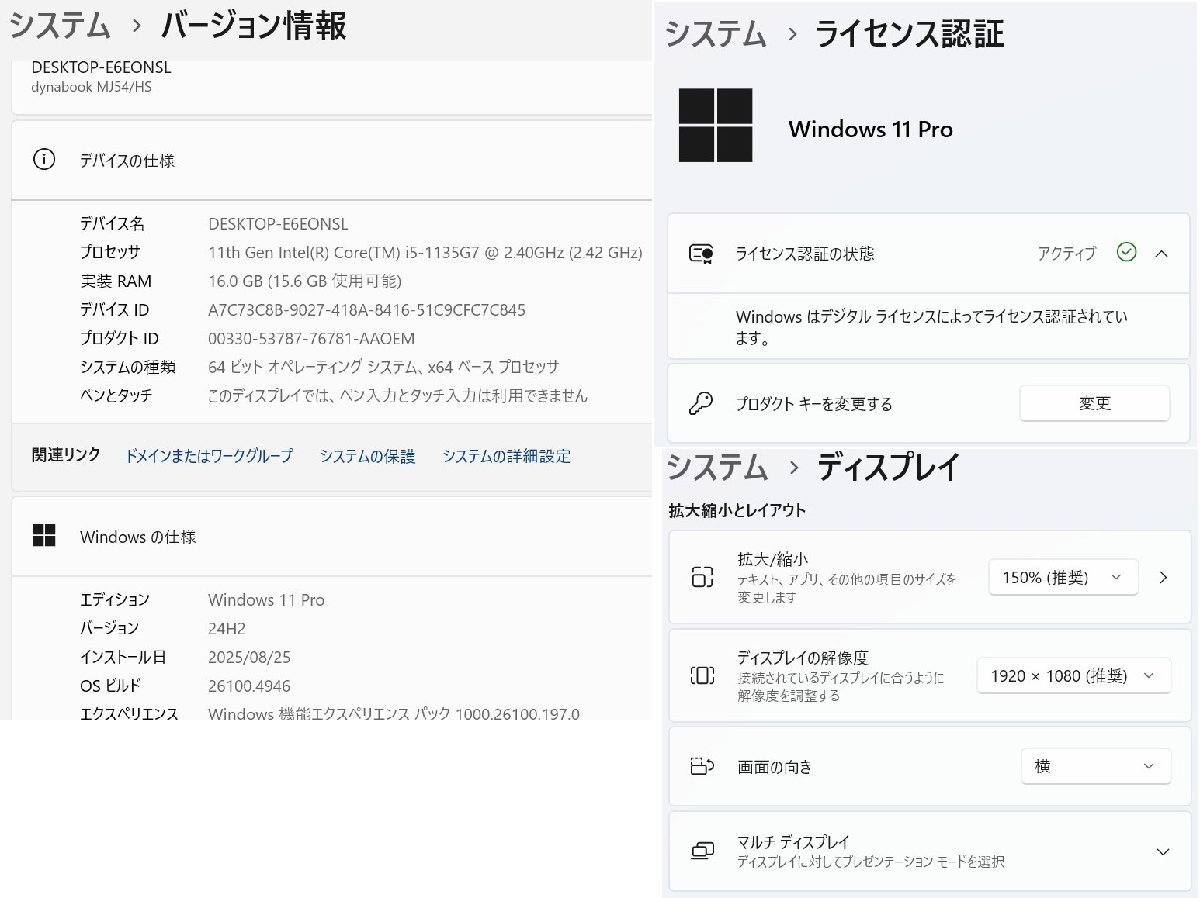Viewport: 1200px width, 898px height.
Task: Click システム breadcrumb in ライセンス認証 header
Action: 715,34
